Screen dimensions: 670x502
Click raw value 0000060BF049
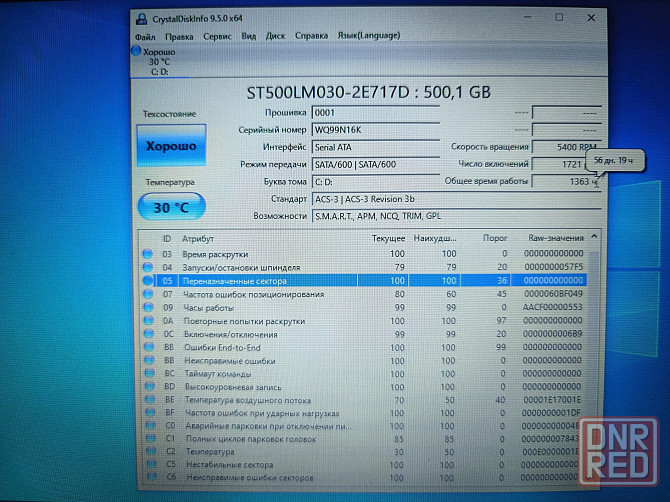553,294
